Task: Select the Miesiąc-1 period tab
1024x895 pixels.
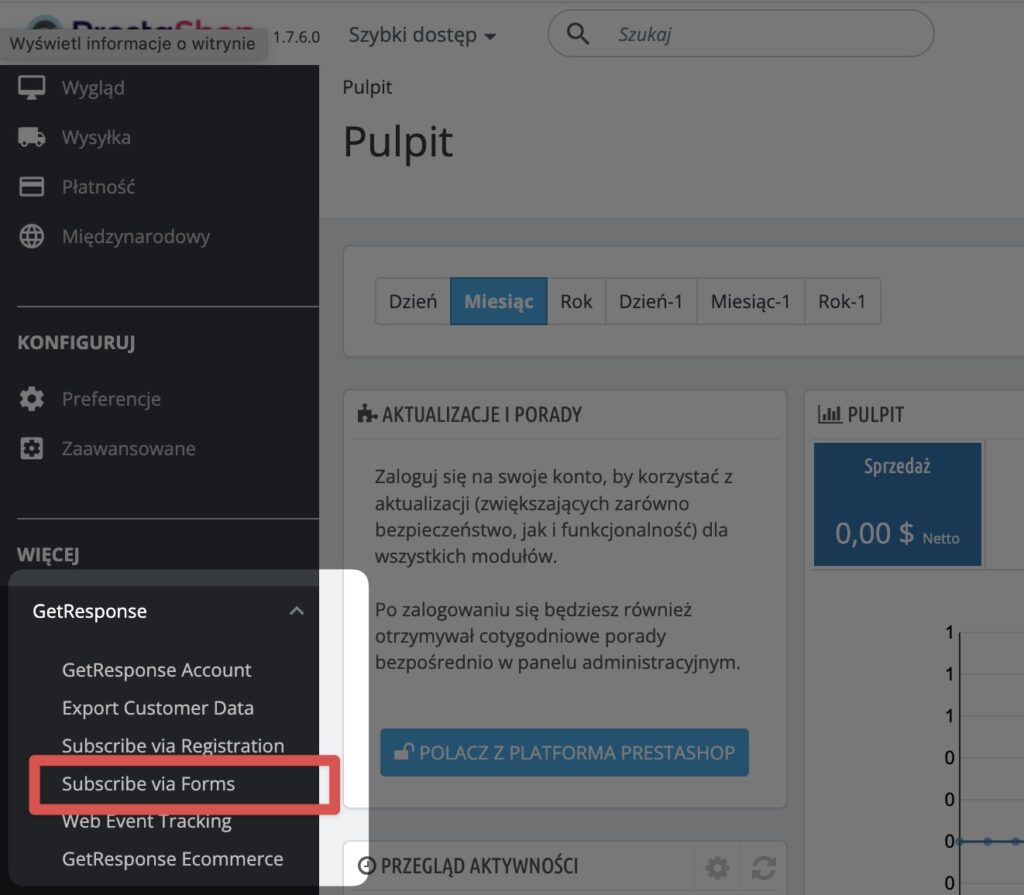Action: pos(750,301)
